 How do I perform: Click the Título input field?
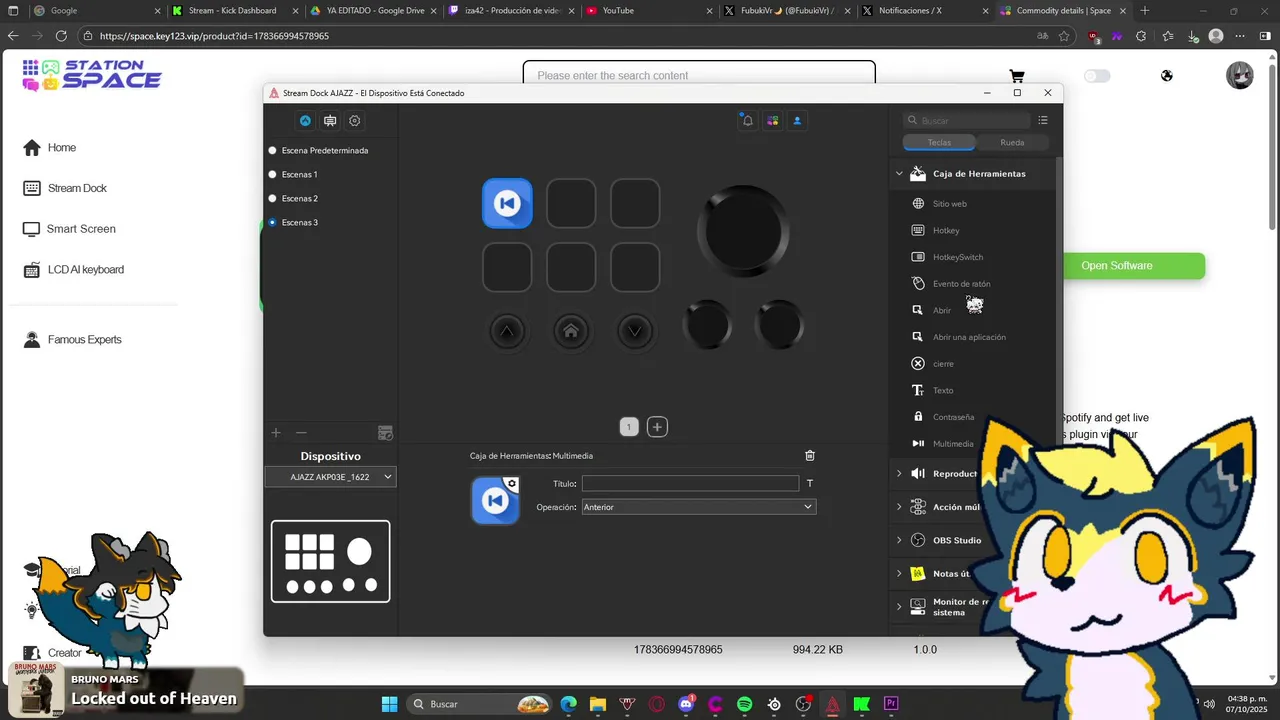point(690,483)
